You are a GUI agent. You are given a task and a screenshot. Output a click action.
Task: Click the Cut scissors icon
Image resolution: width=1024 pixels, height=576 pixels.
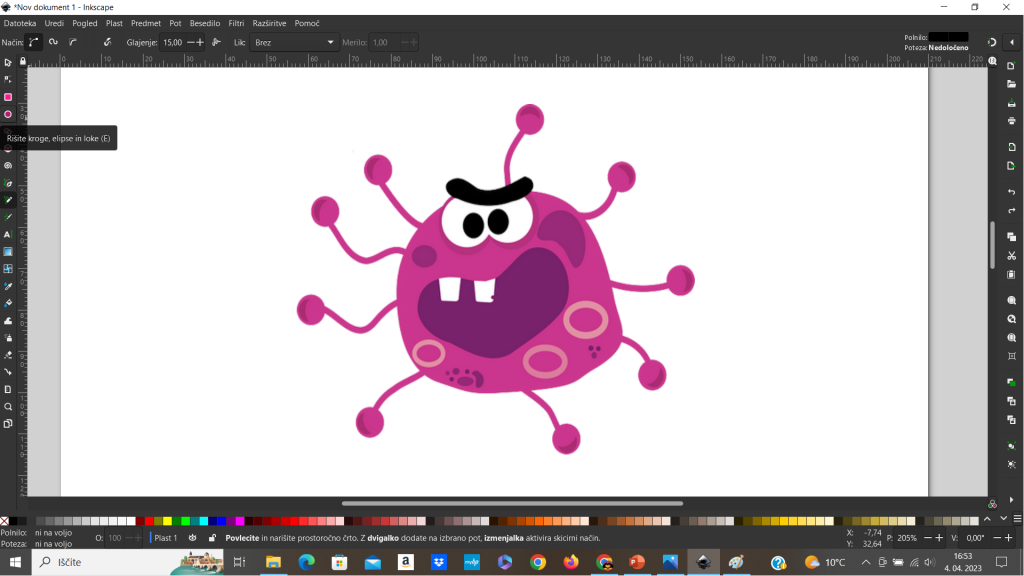click(1012, 256)
